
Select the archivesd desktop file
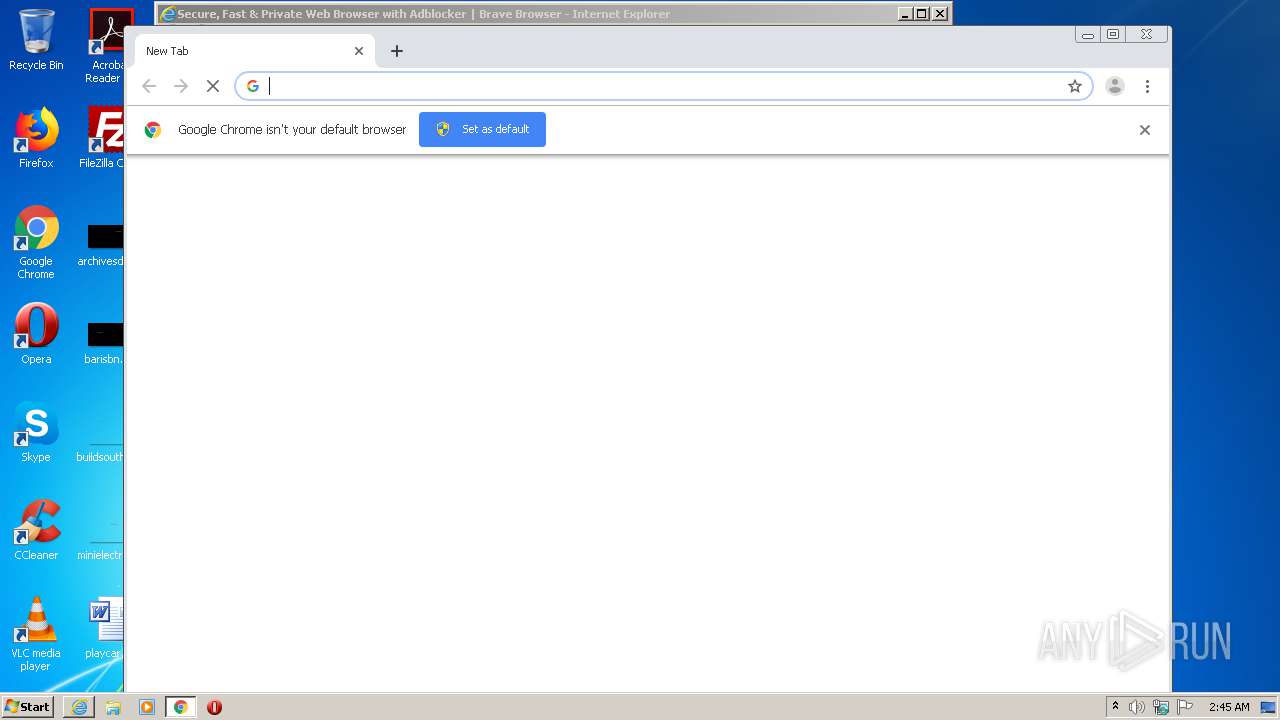click(103, 245)
